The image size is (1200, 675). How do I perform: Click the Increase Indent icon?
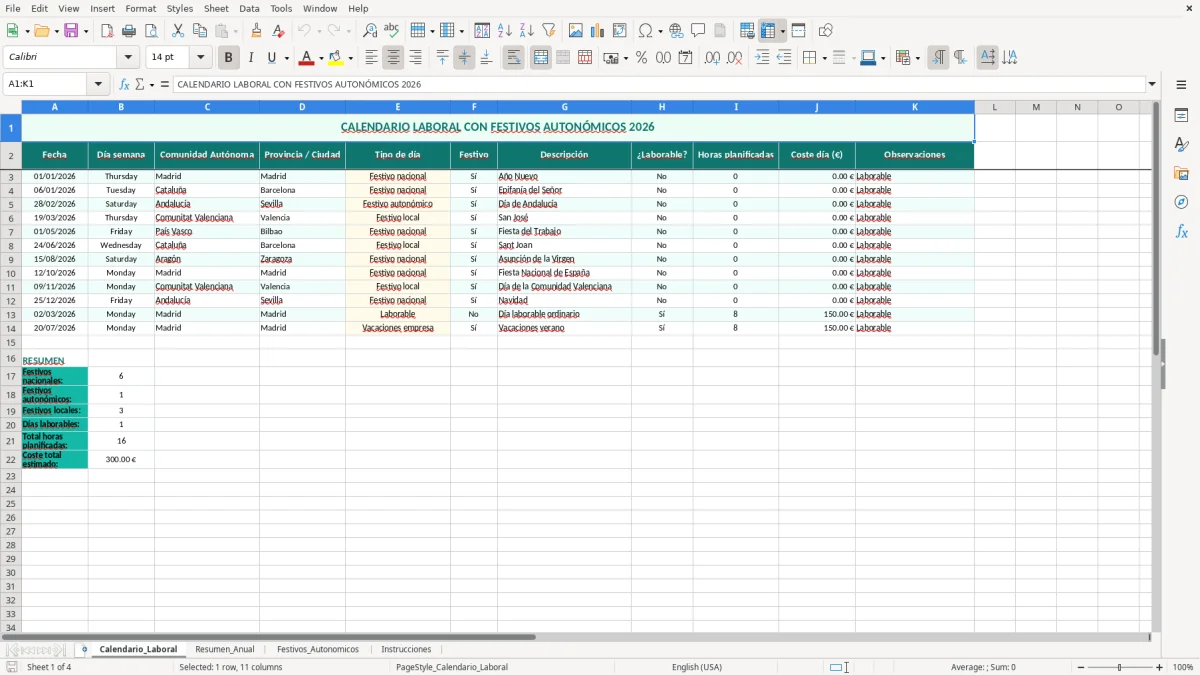coord(762,58)
